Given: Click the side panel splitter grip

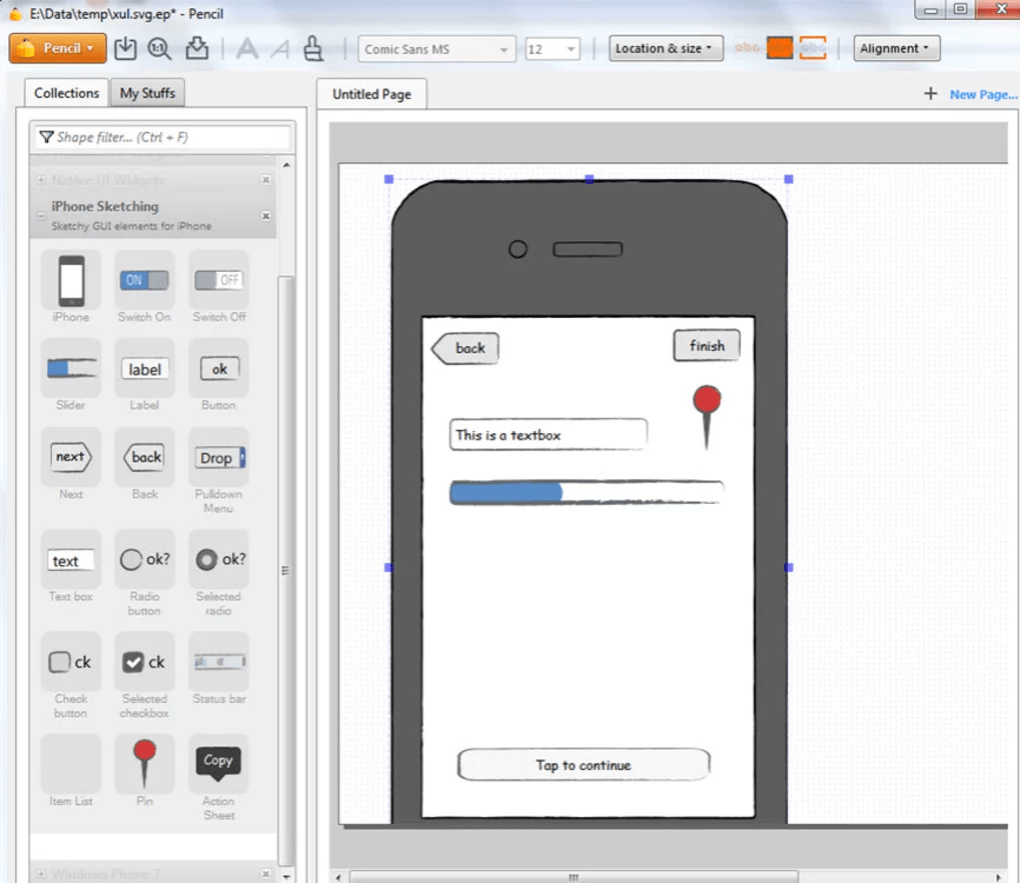Looking at the screenshot, I should point(285,571).
